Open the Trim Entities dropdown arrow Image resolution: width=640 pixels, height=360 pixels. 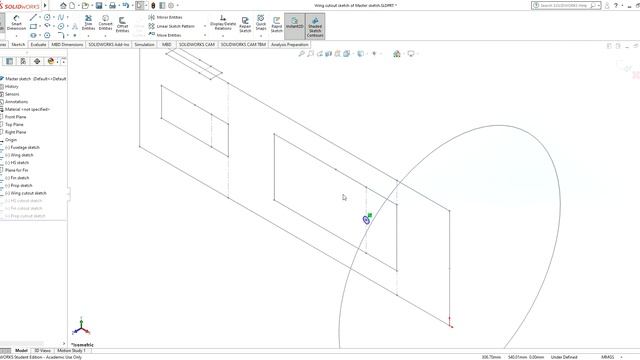[88, 36]
